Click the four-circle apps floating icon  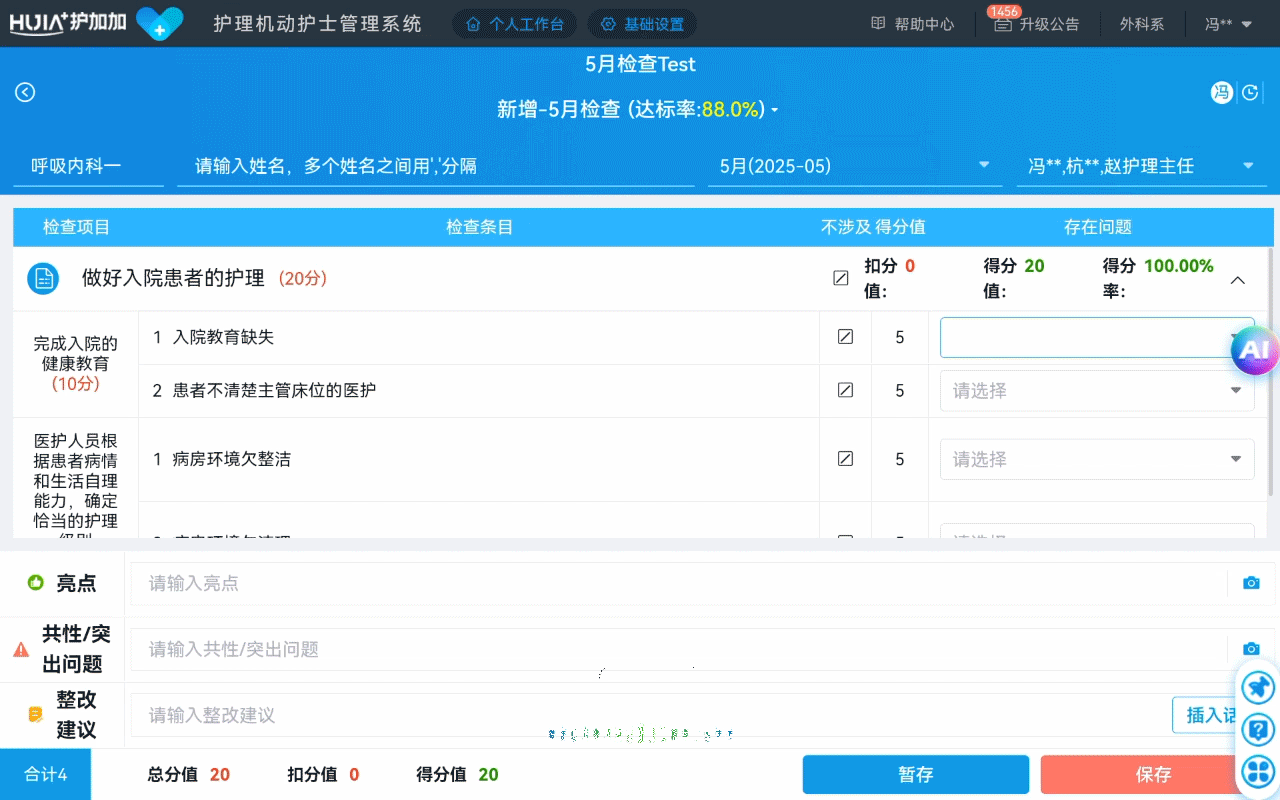1258,772
